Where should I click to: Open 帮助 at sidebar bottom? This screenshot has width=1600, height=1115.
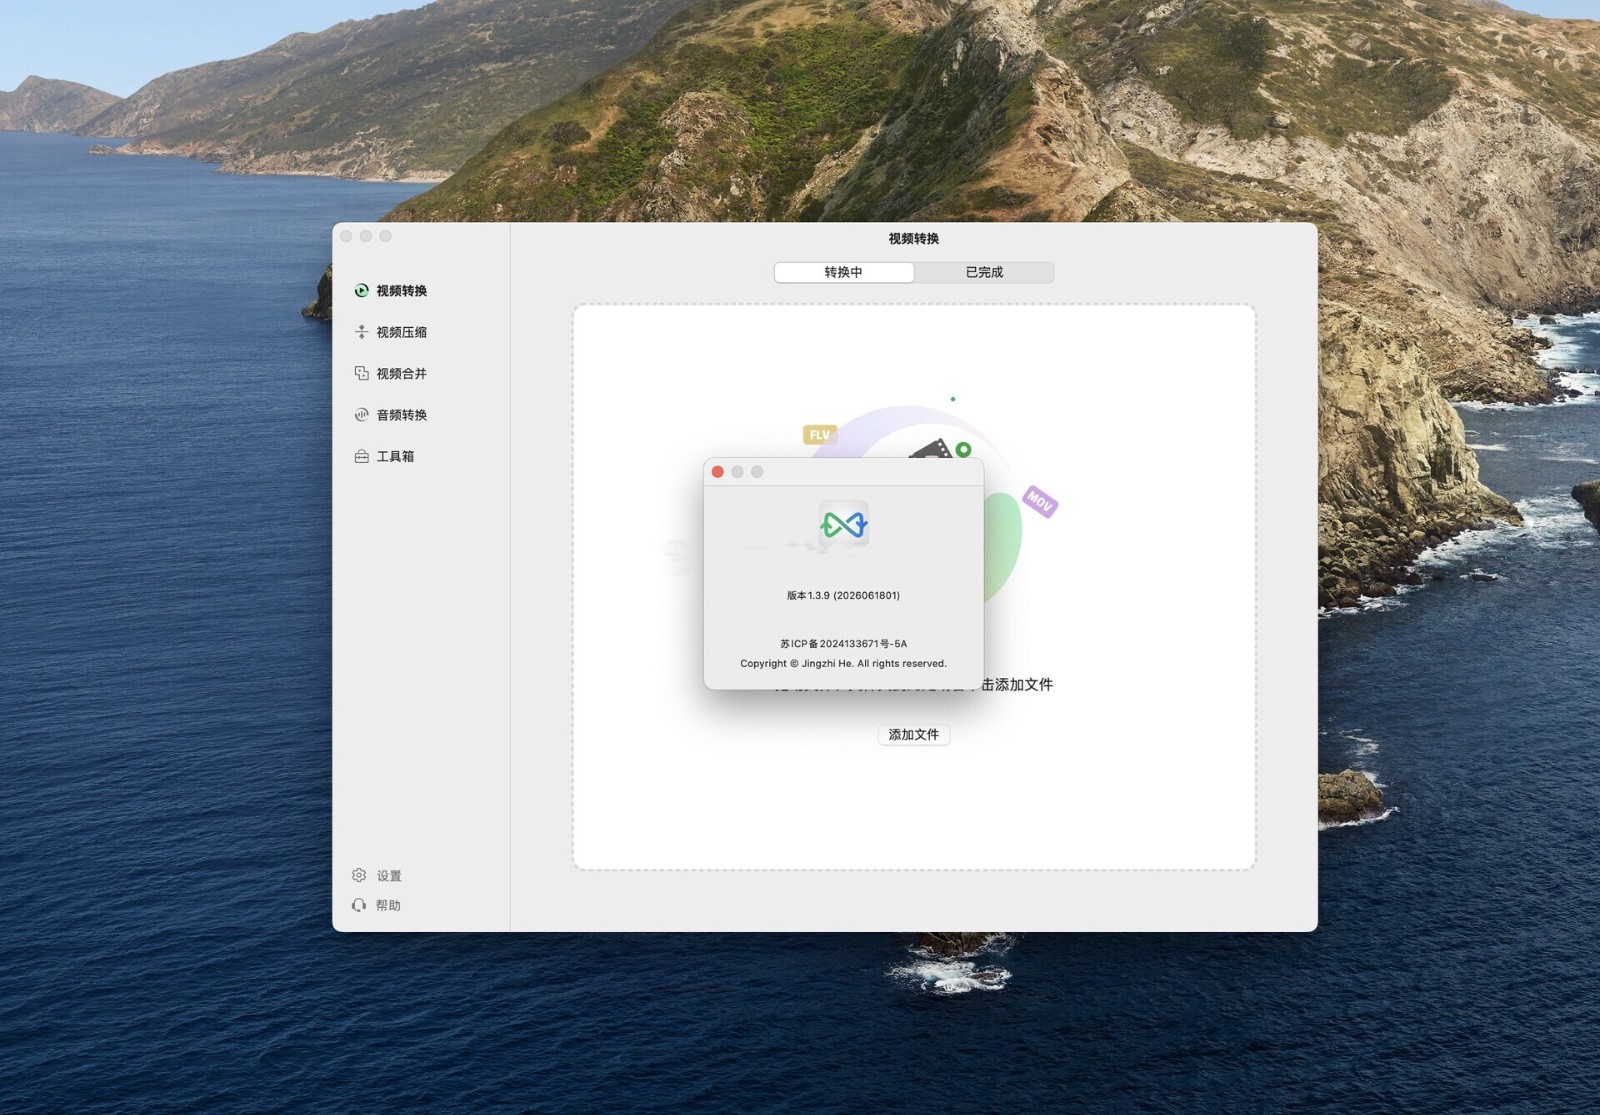tap(377, 905)
